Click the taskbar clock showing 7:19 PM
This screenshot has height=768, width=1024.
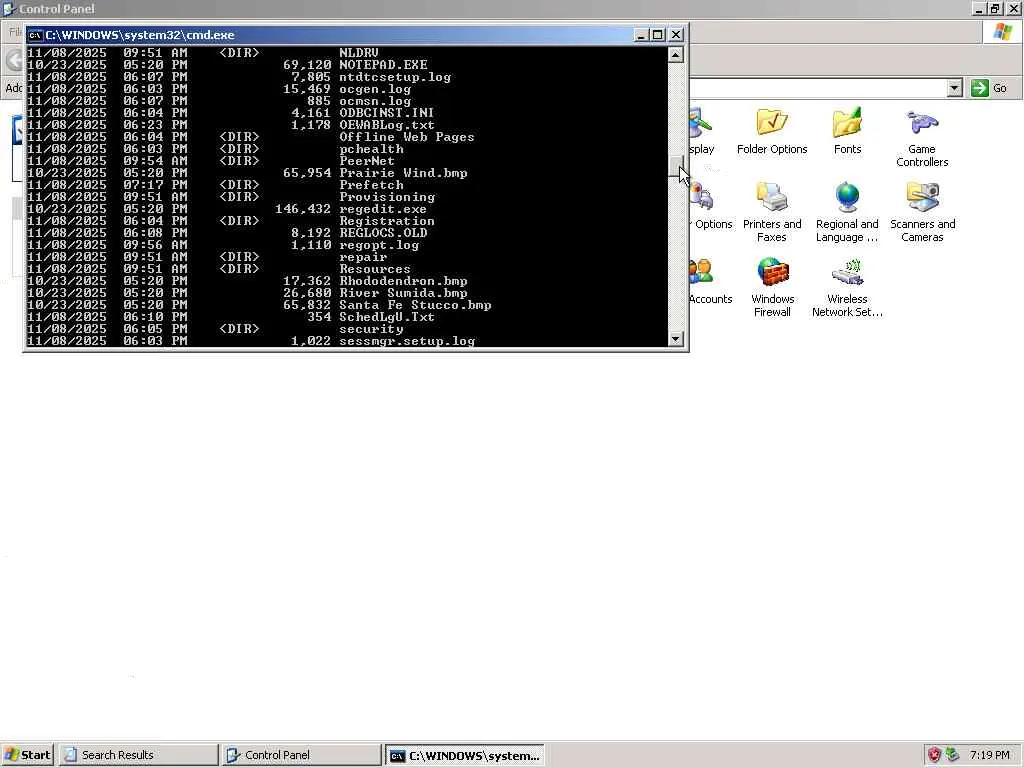pyautogui.click(x=989, y=755)
